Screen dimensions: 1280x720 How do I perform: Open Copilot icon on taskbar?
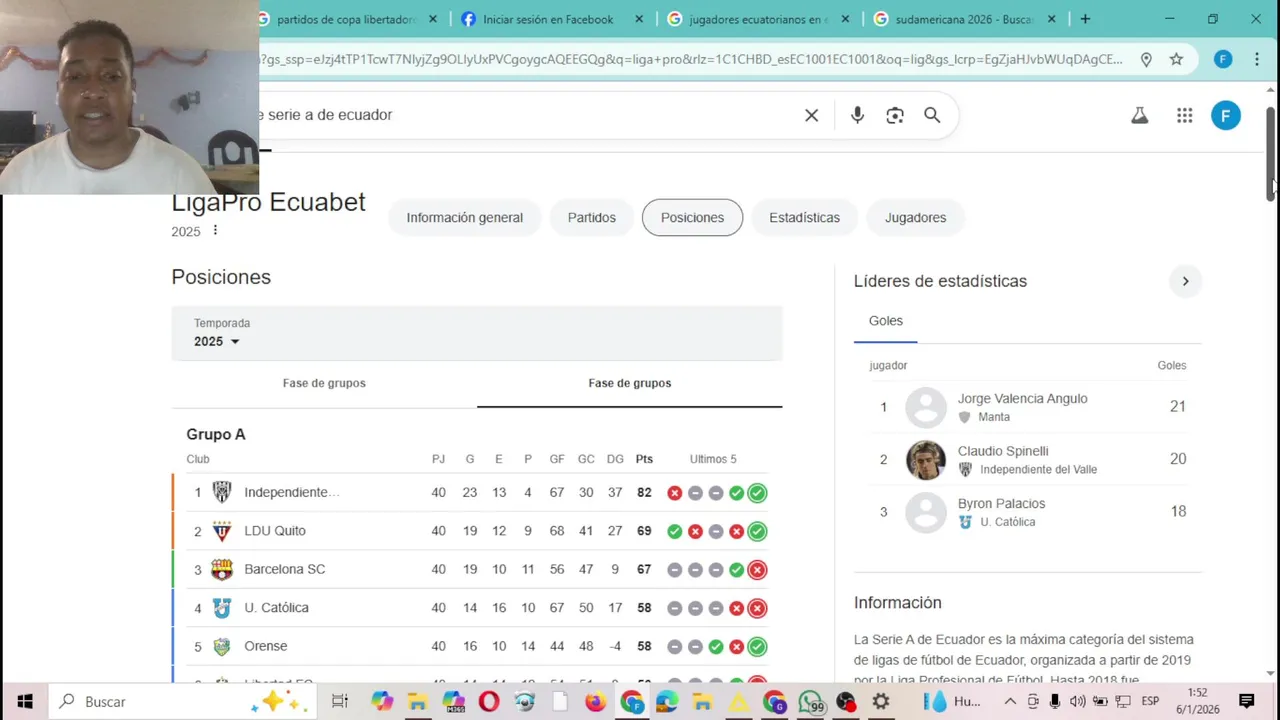tap(382, 702)
